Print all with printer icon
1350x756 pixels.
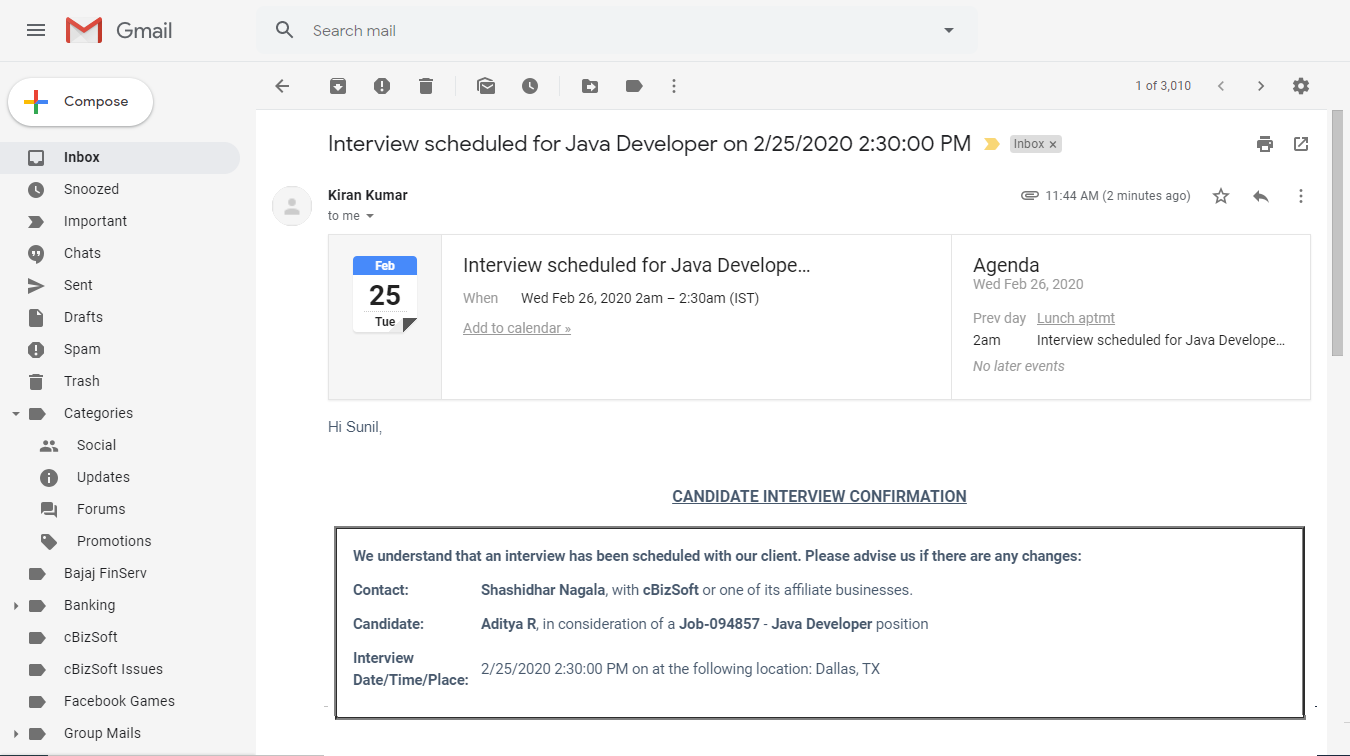pos(1265,144)
